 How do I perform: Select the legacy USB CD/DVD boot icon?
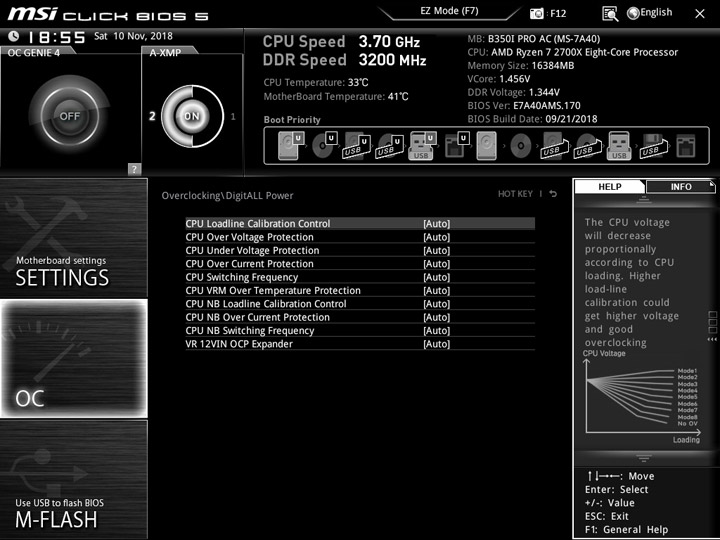[x=587, y=146]
